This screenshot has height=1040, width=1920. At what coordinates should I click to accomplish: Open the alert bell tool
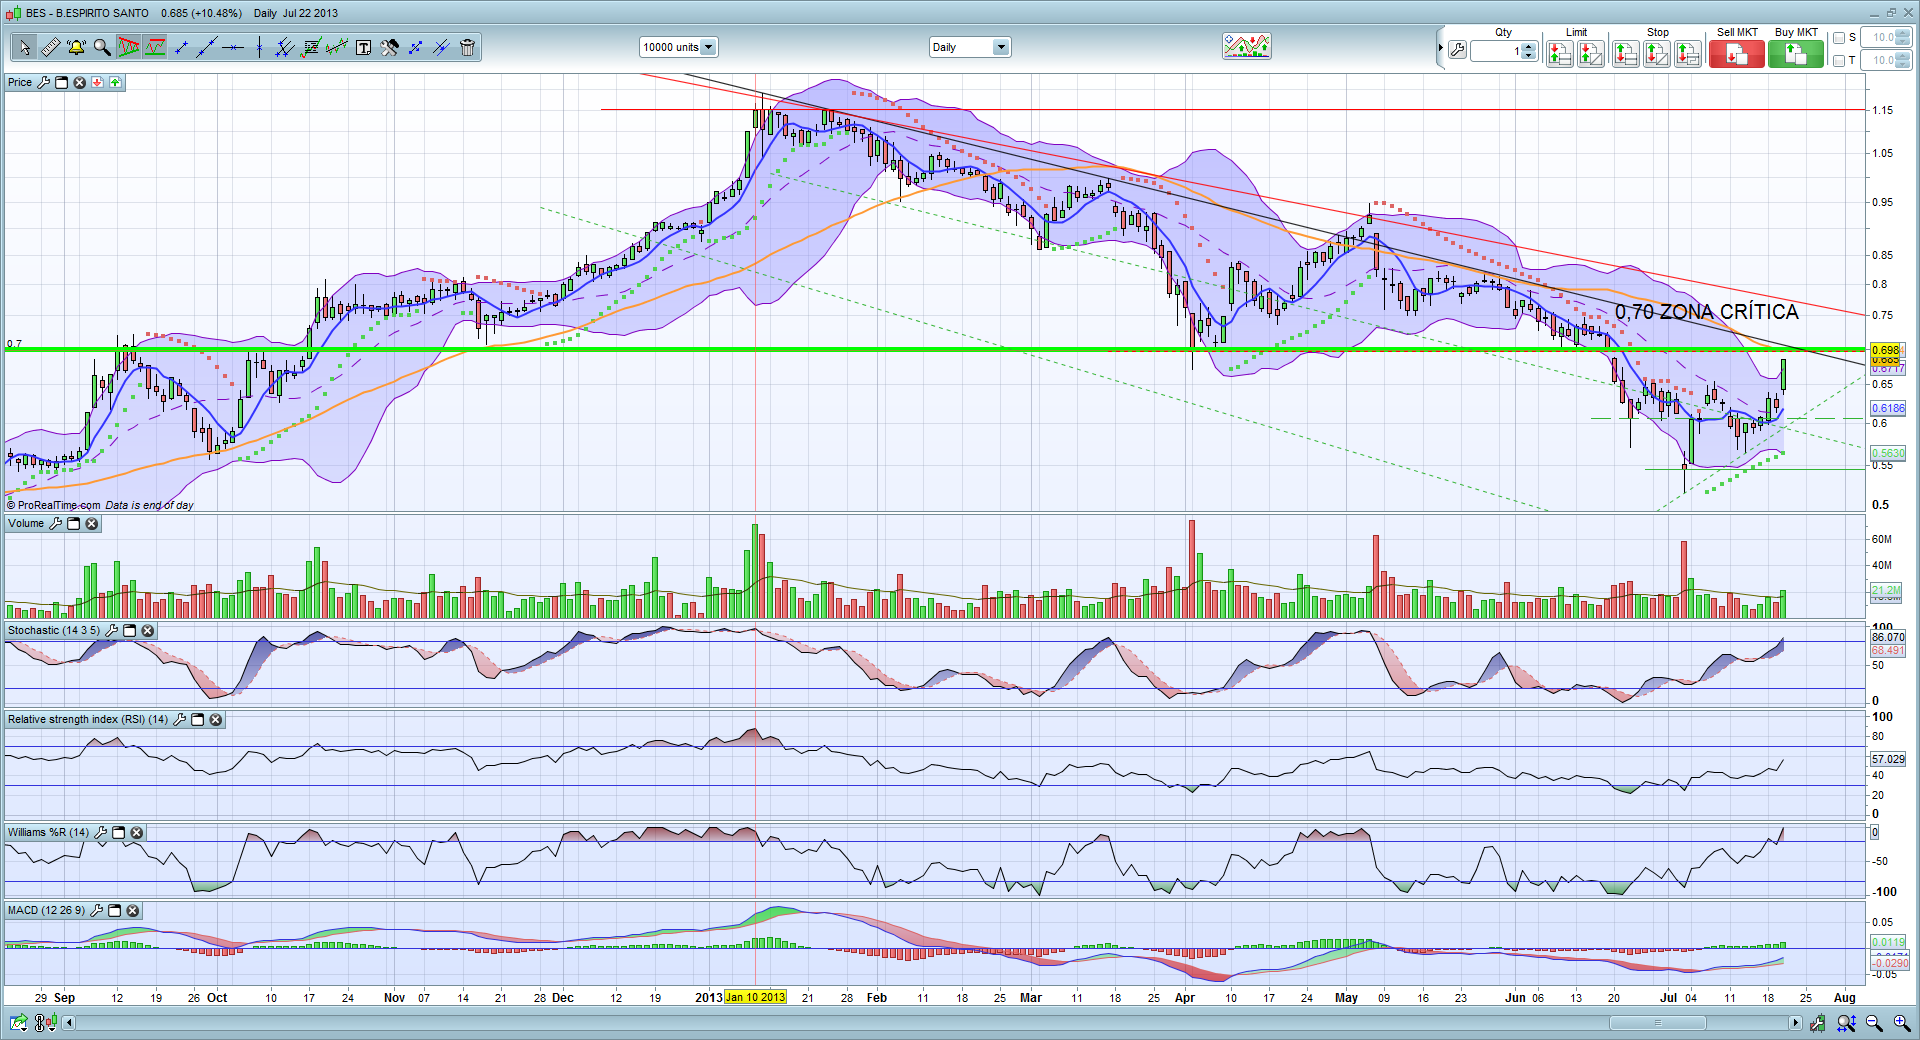click(76, 47)
